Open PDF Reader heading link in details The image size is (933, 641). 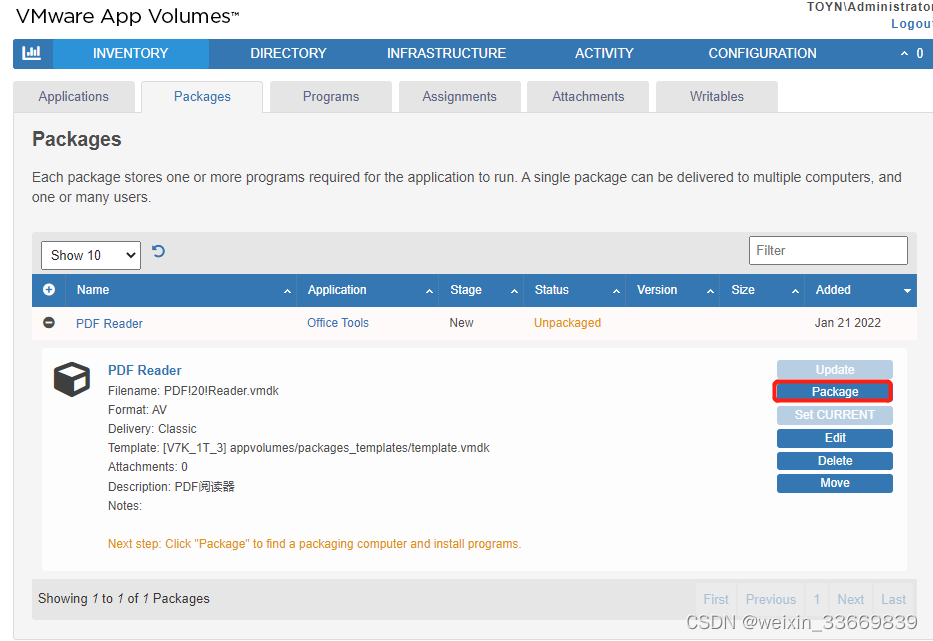(145, 370)
